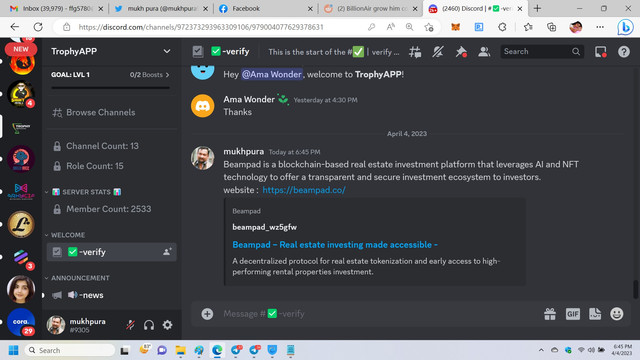Click mukhpura message avatar
The width and height of the screenshot is (640, 360).
[x=202, y=158]
